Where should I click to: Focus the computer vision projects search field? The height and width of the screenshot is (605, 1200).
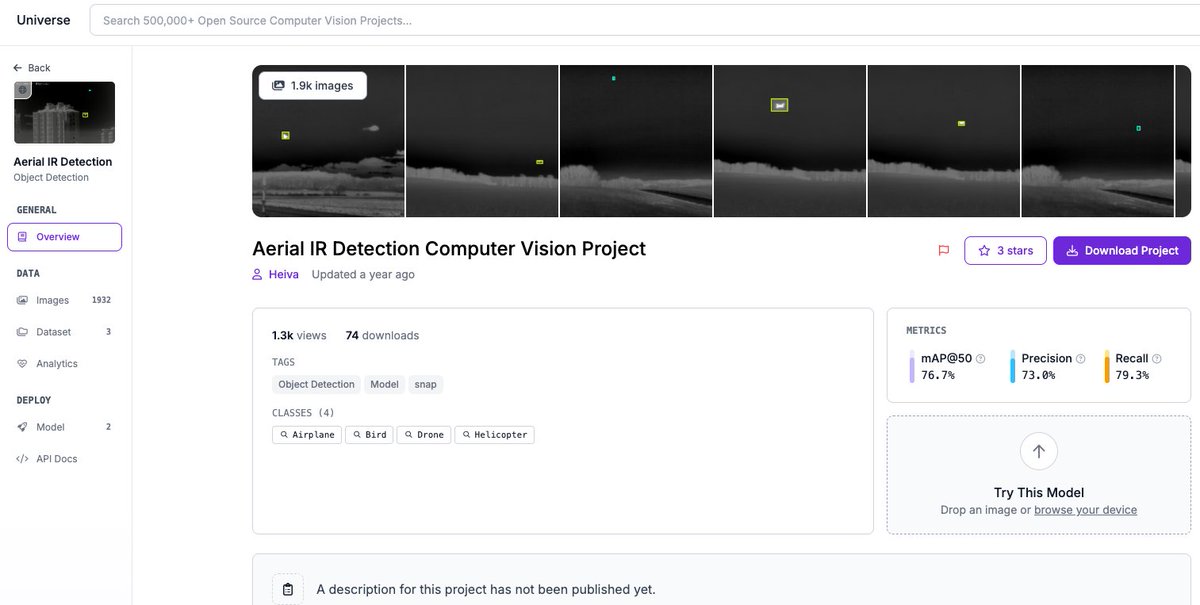pos(645,20)
